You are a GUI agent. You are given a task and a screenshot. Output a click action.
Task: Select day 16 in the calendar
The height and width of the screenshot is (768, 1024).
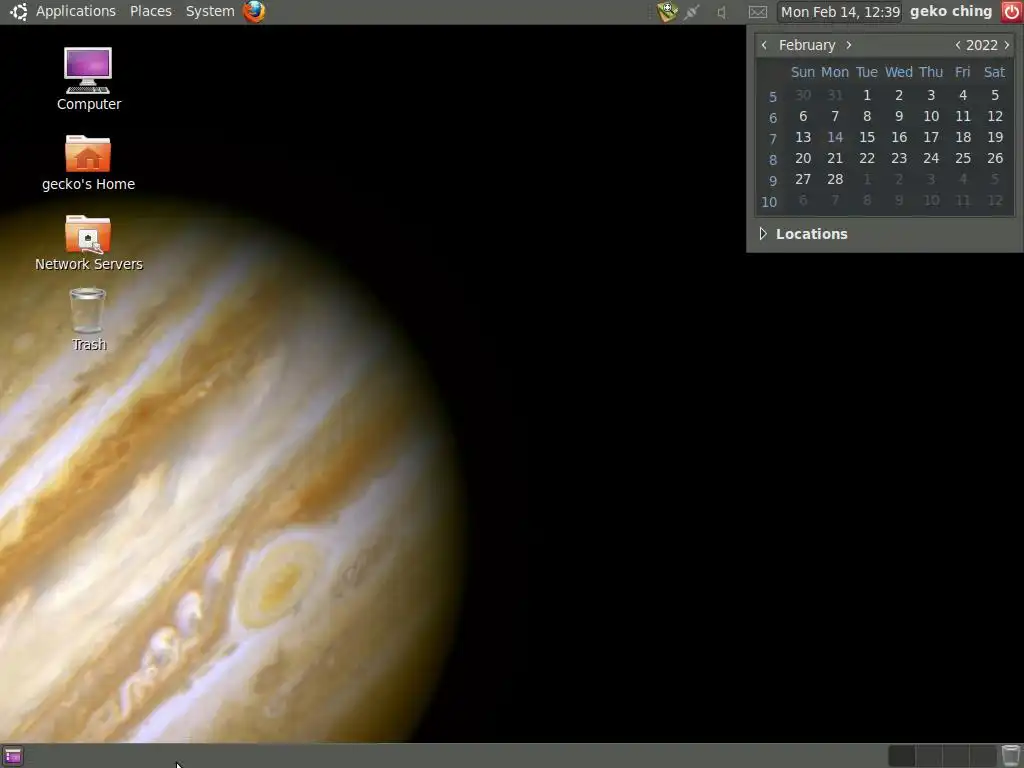[x=899, y=137]
